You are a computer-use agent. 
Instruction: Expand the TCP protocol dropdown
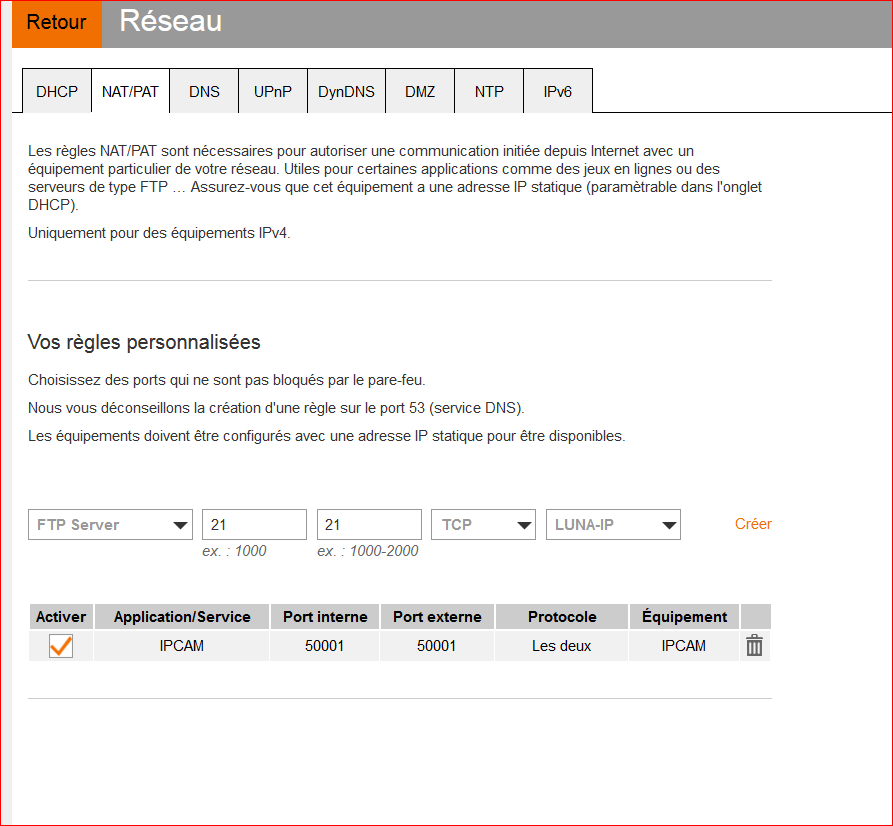[483, 525]
